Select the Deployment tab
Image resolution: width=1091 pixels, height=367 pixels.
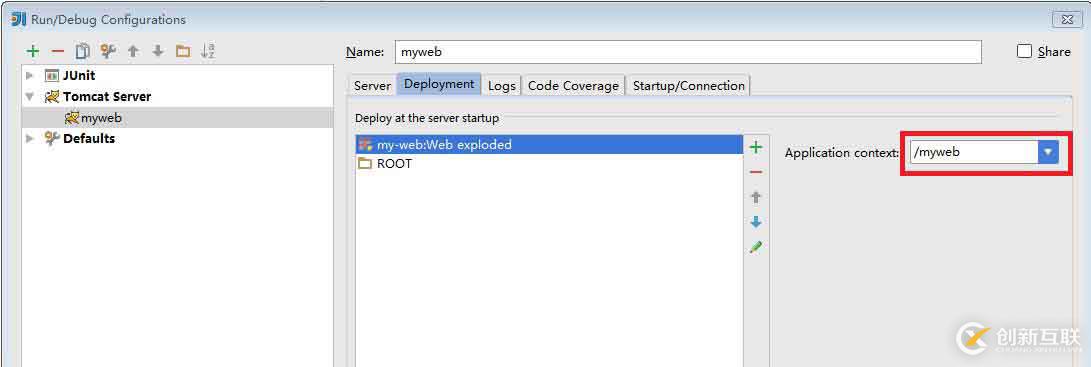tap(439, 84)
